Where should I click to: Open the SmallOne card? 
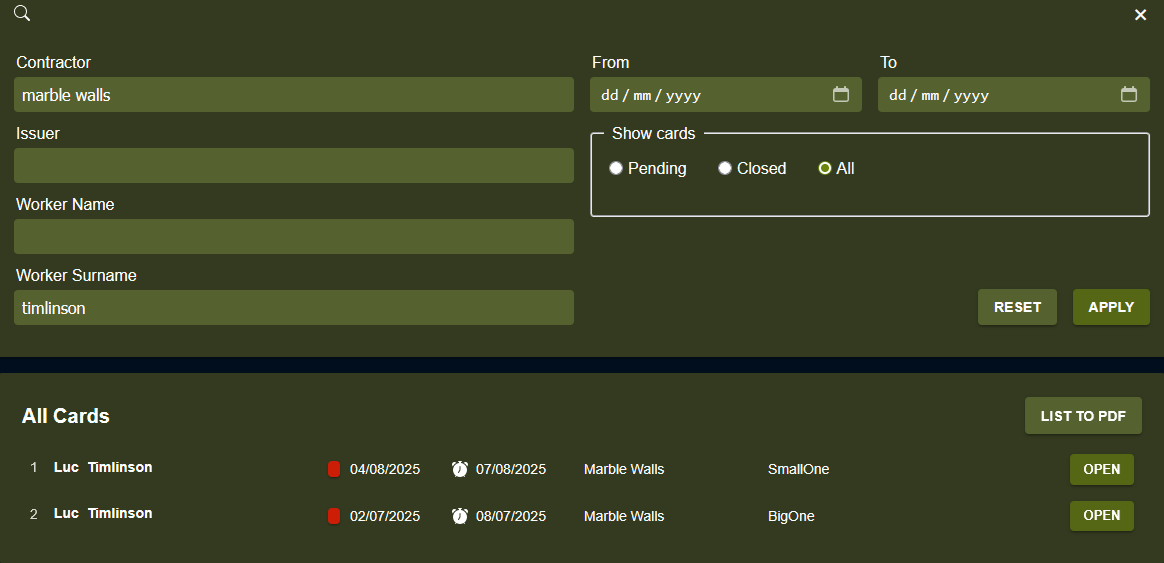coord(1101,469)
